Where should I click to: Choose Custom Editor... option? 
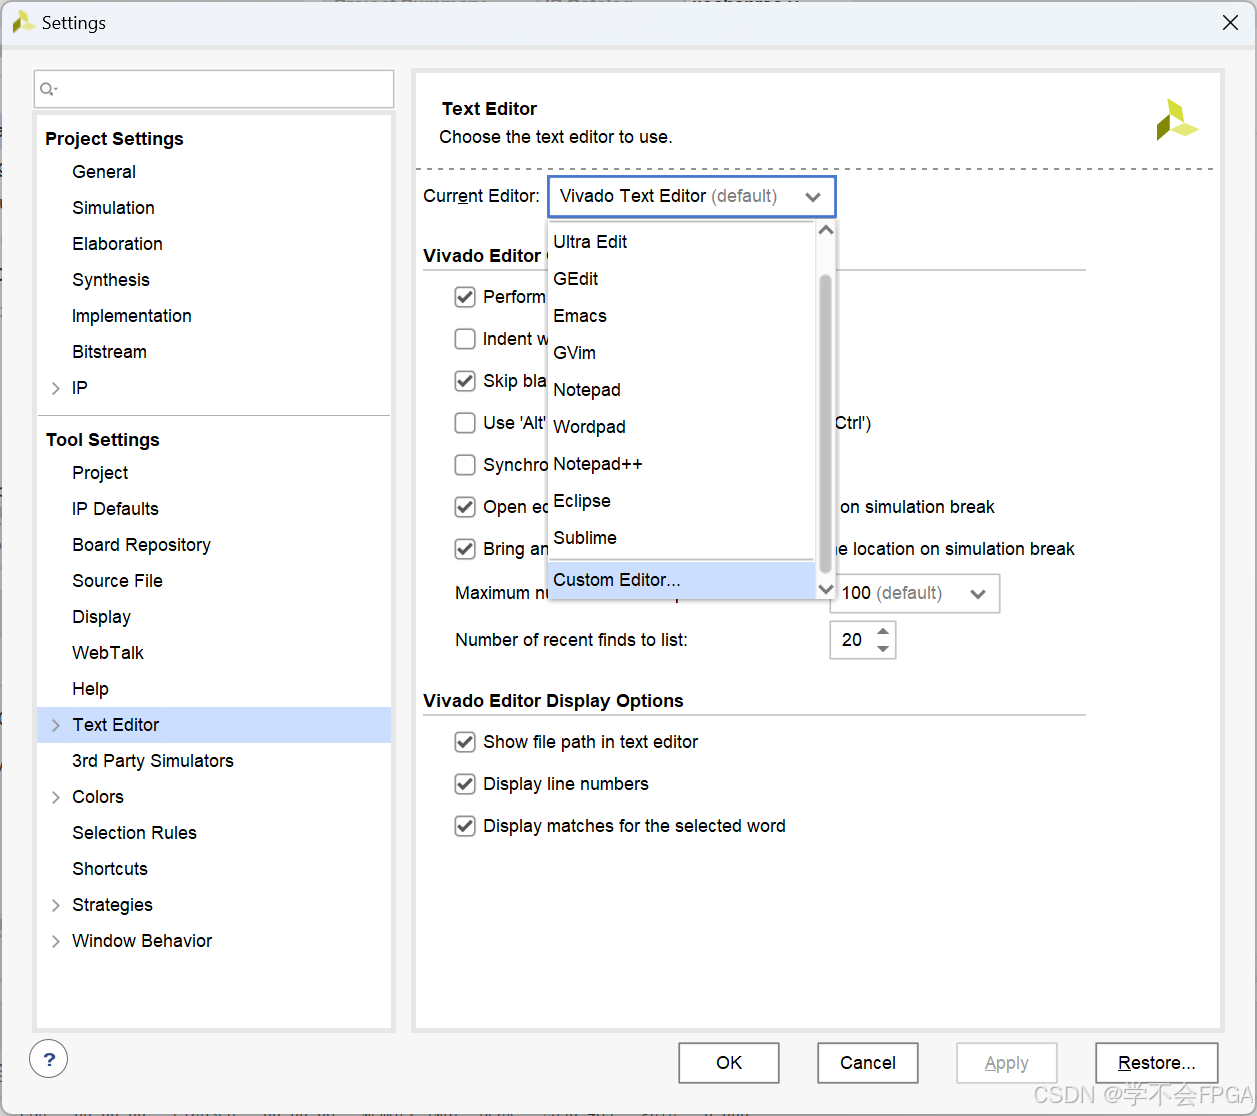point(682,580)
